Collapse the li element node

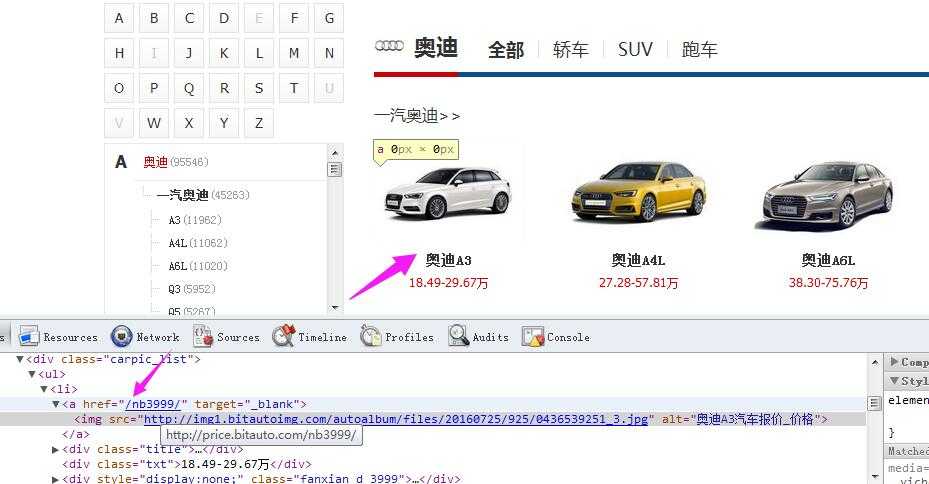coord(44,389)
